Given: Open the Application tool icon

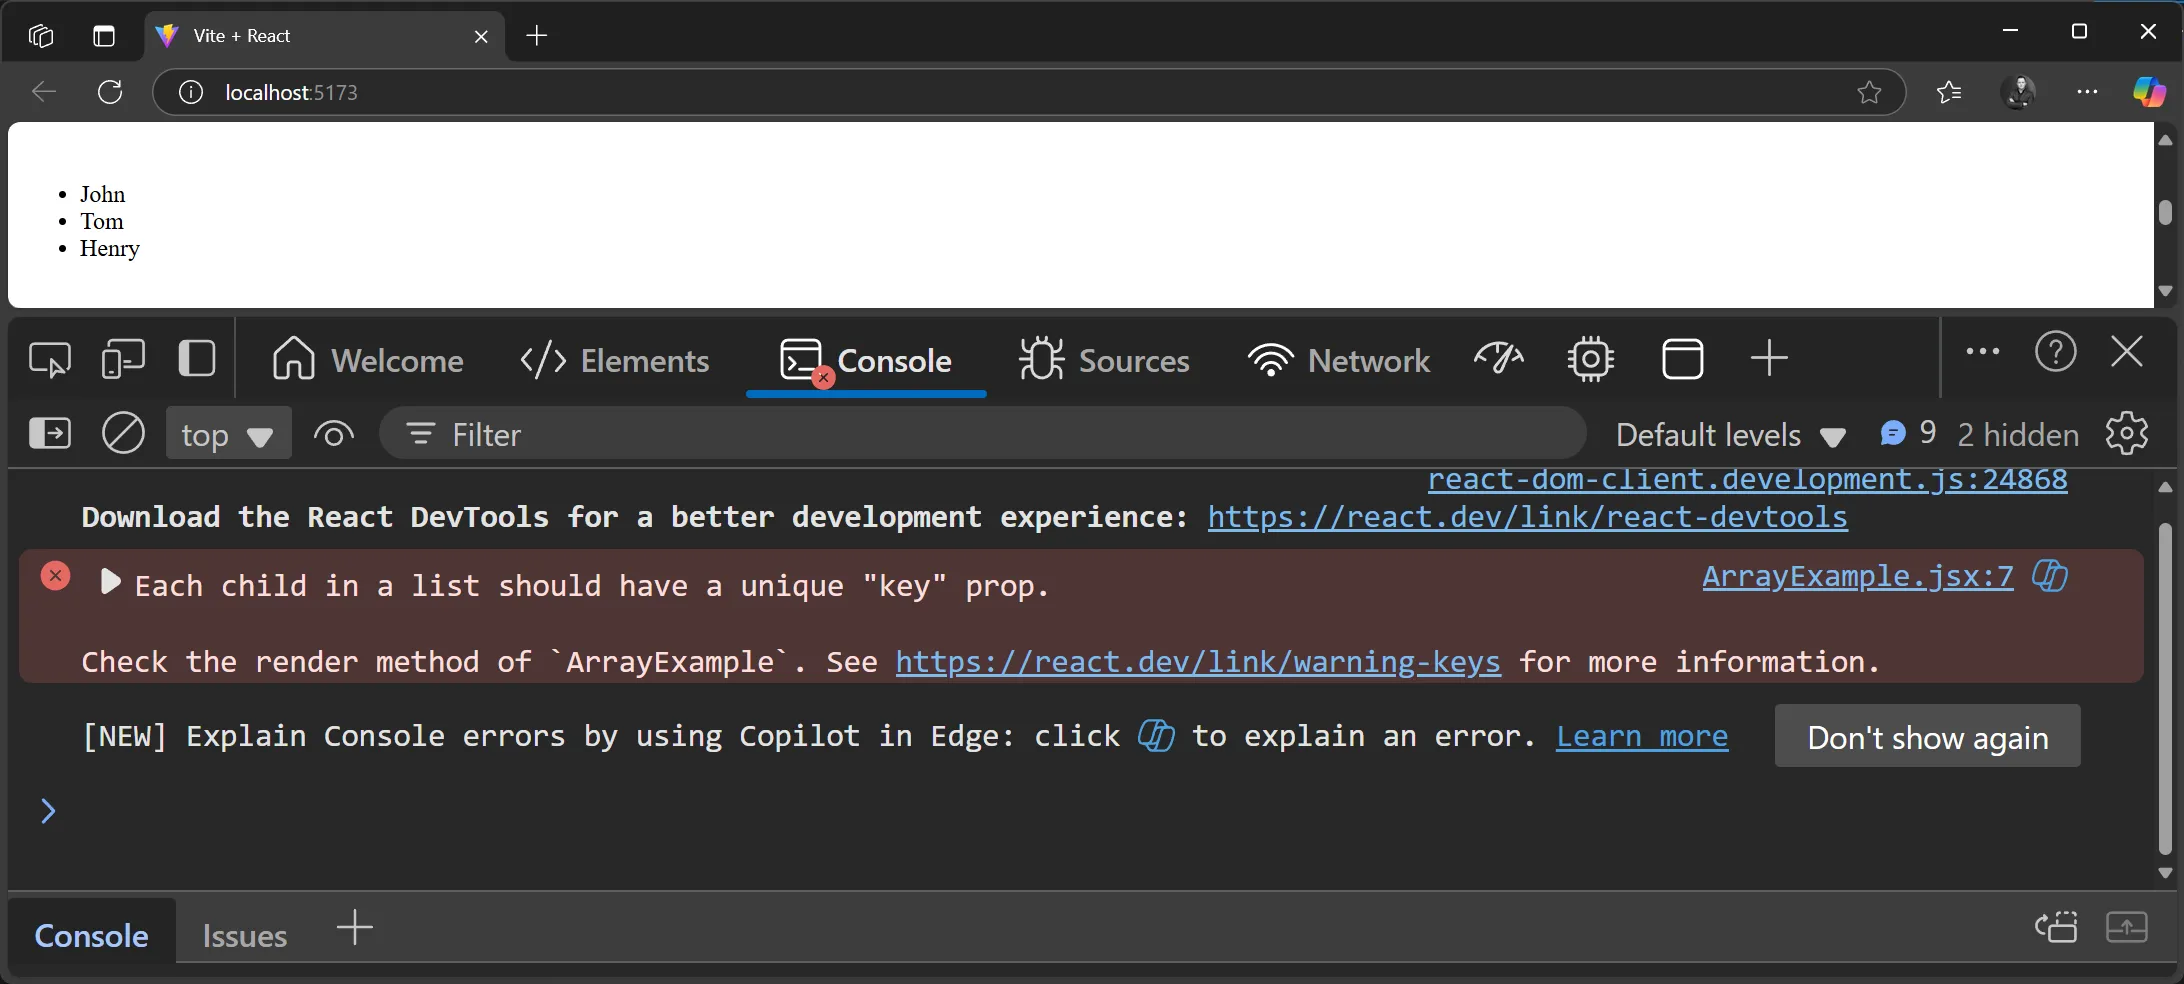Looking at the screenshot, I should tap(1683, 359).
